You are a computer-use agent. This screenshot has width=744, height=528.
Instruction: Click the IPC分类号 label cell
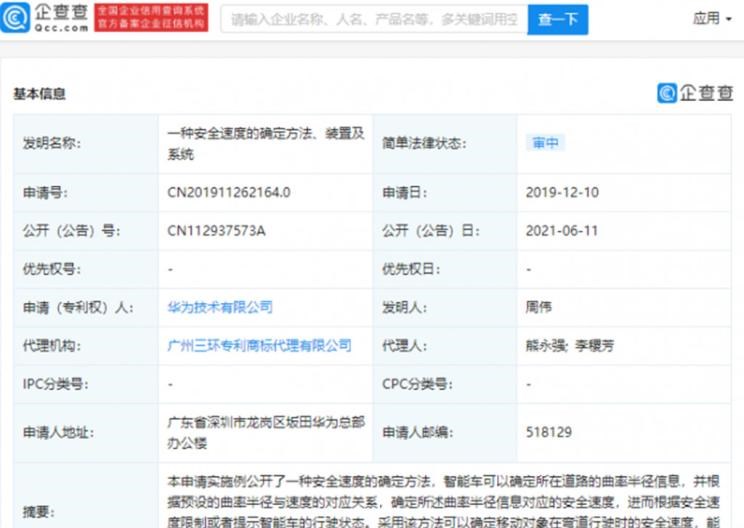[x=86, y=384]
